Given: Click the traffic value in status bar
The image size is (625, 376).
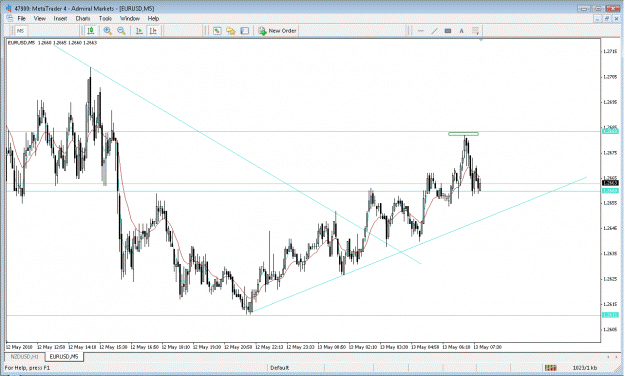Looking at the screenshot, I should point(585,368).
